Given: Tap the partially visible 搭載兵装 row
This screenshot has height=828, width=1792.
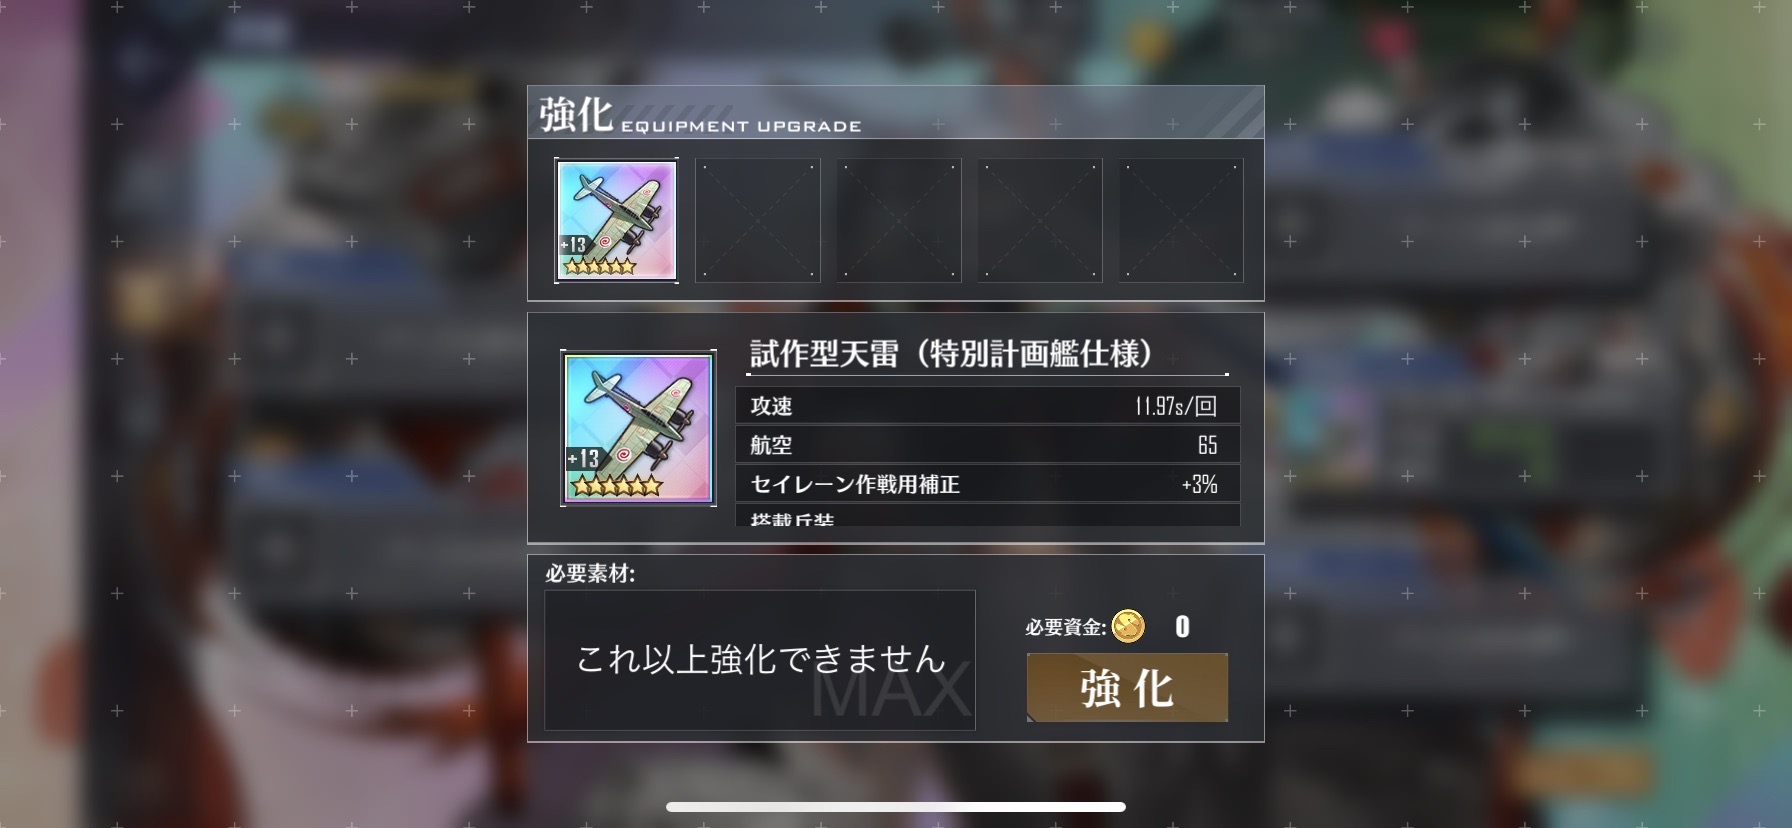Looking at the screenshot, I should tap(988, 516).
